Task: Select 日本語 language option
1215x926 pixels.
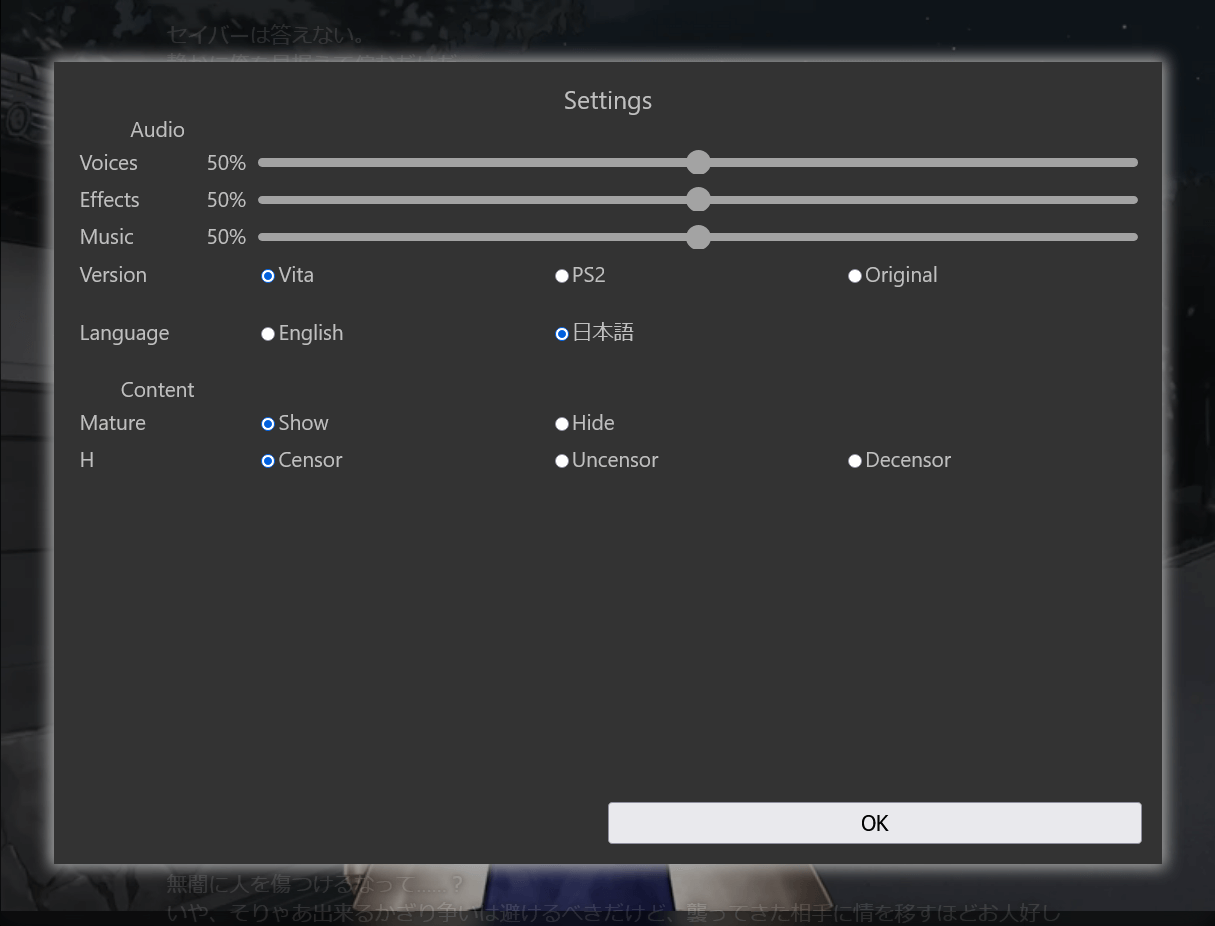Action: (562, 334)
